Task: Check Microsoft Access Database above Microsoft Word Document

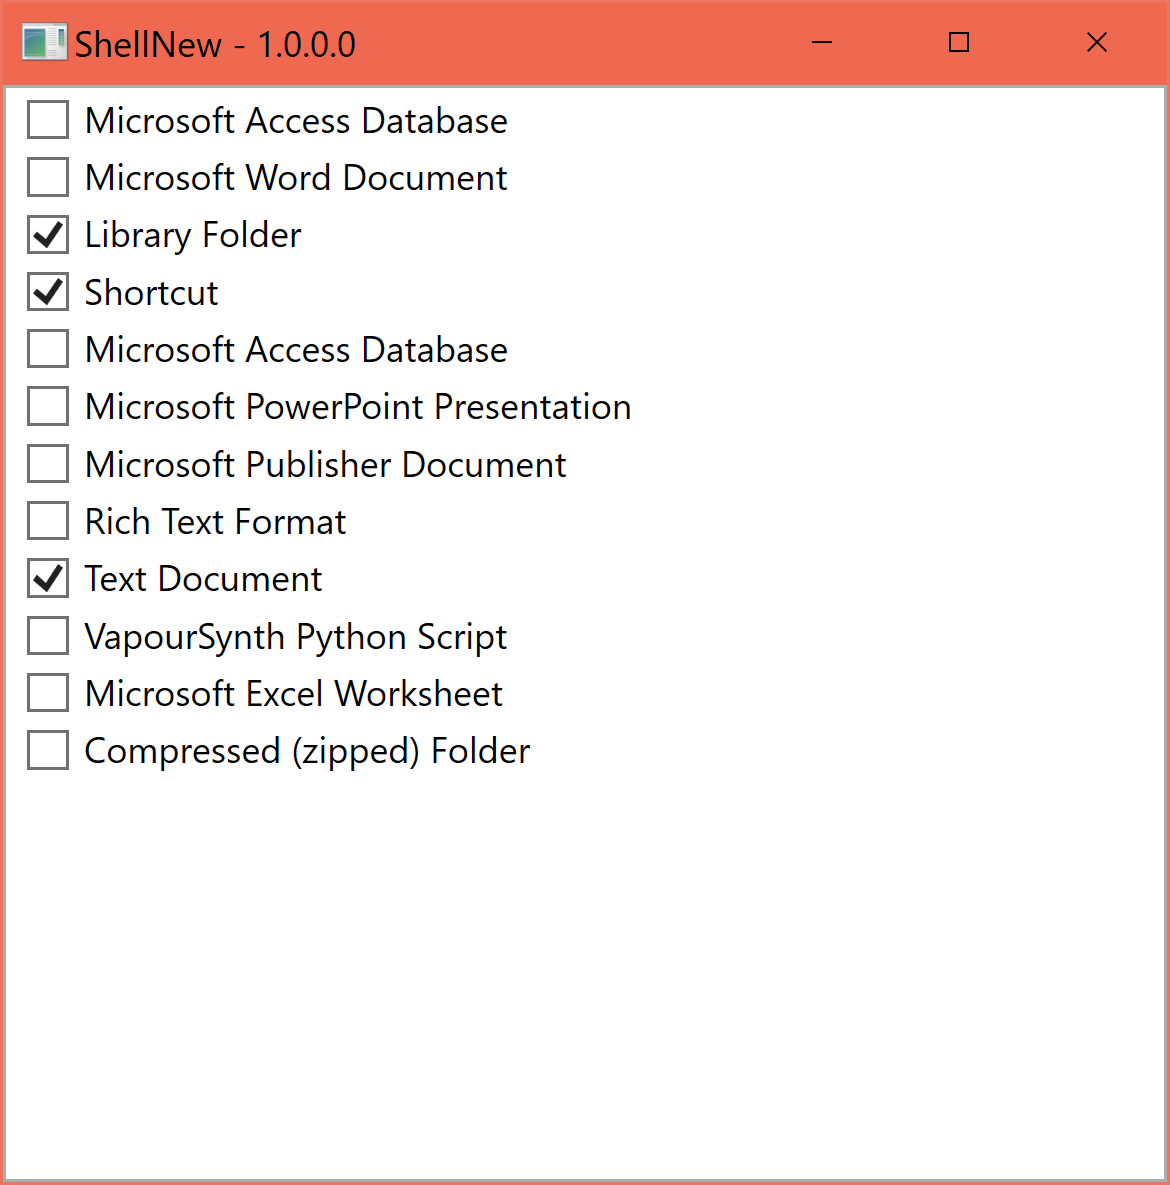Action: pyautogui.click(x=48, y=120)
